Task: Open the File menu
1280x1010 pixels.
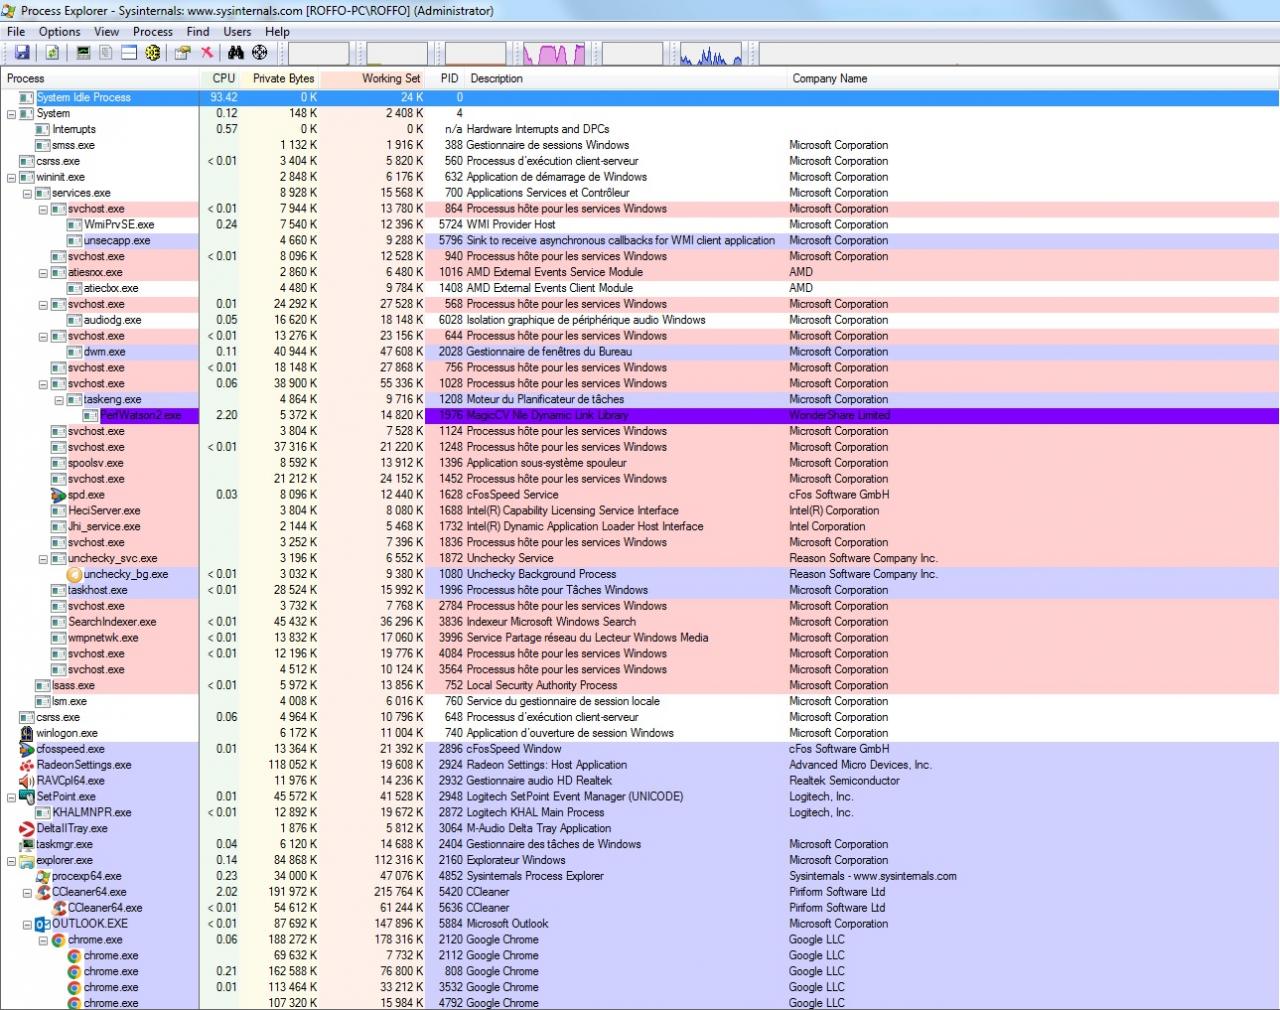Action: 16,32
